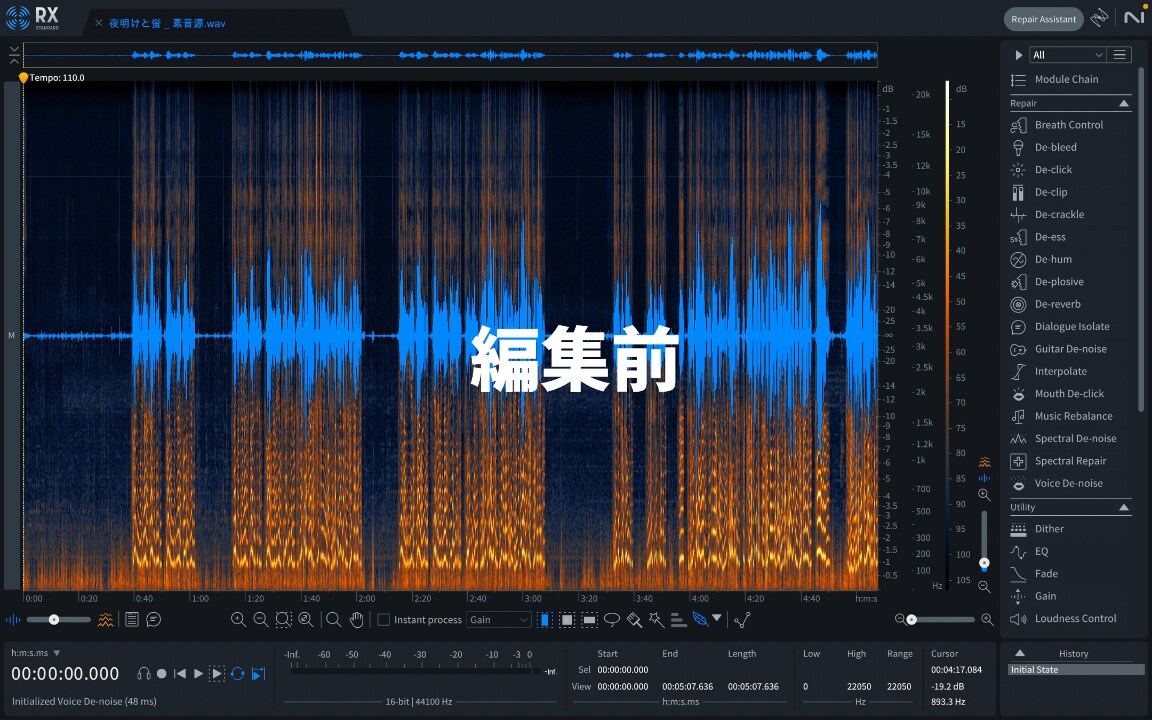Adjust the waveform/spectrogram balance slider
Screen dimensions: 1152x720
point(54,620)
